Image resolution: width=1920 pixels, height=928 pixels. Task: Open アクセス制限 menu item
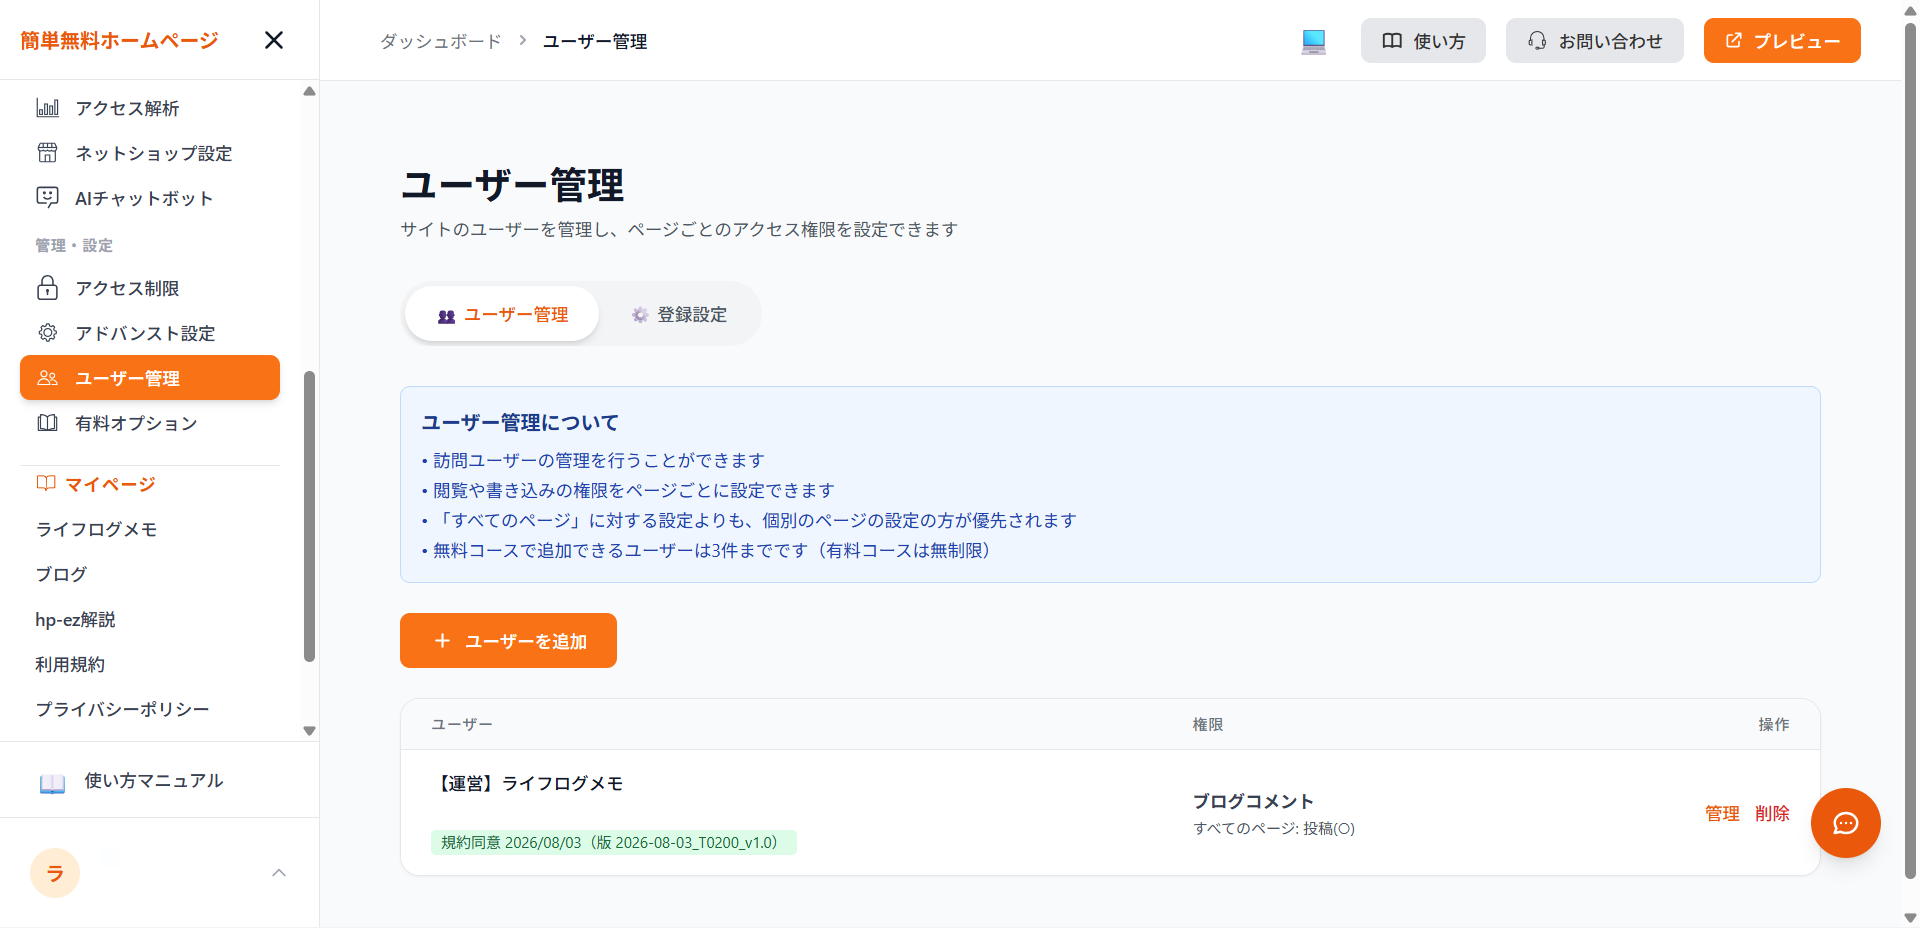(150, 288)
